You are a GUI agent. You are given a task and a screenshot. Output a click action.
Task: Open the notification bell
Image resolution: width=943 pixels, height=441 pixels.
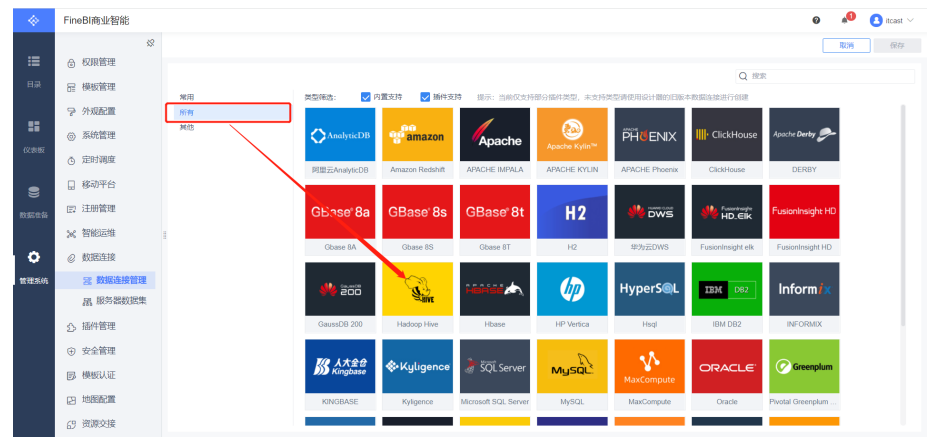click(844, 20)
